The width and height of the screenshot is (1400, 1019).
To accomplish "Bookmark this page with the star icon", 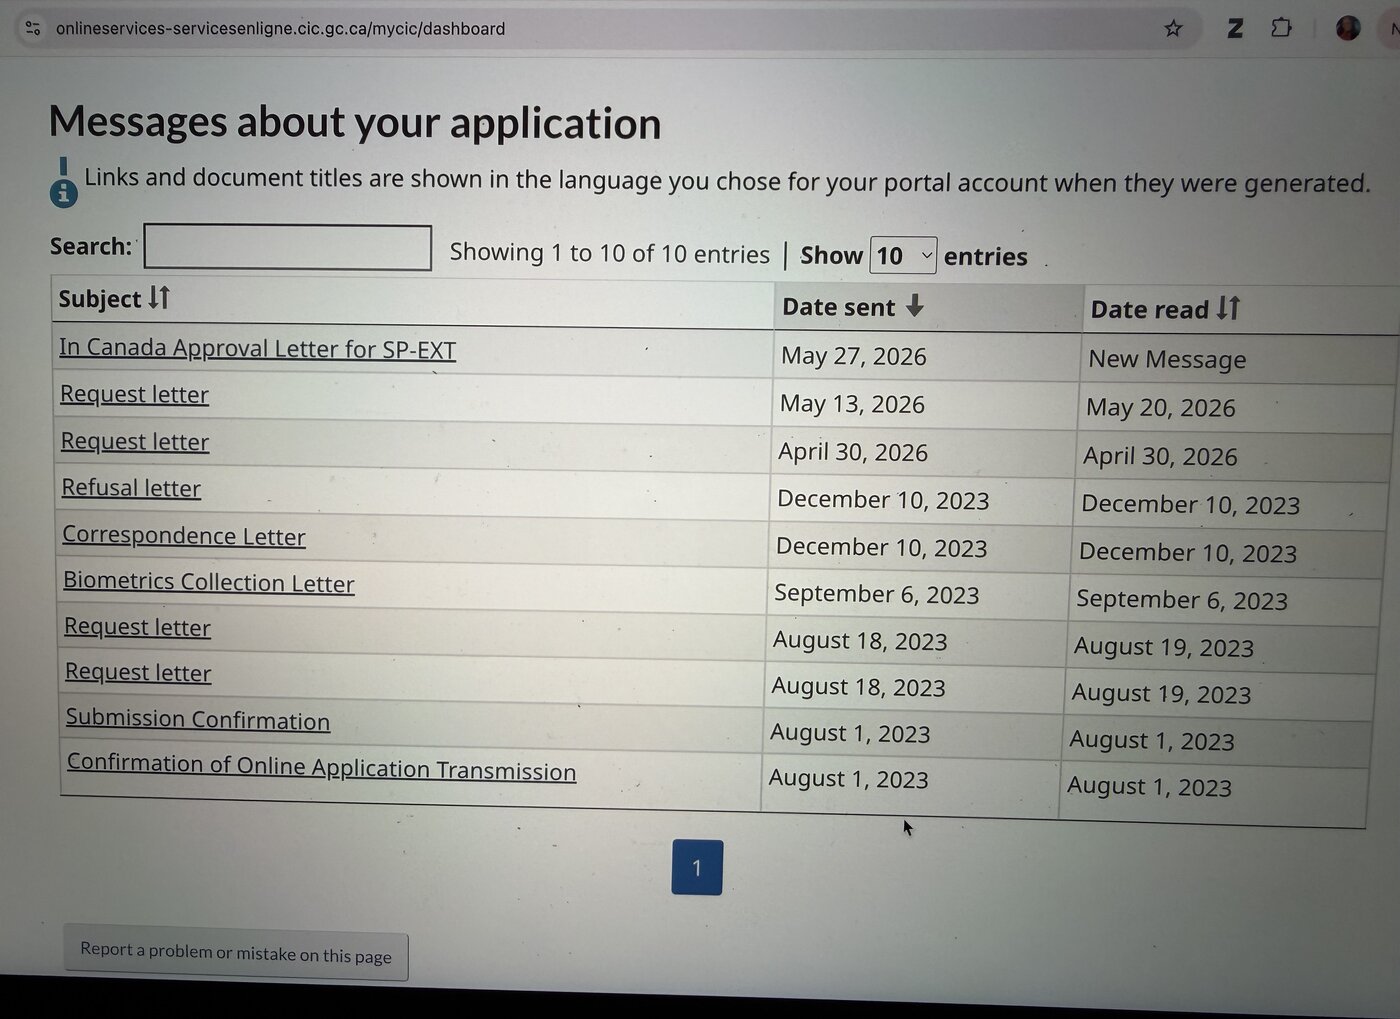I will point(1174,28).
